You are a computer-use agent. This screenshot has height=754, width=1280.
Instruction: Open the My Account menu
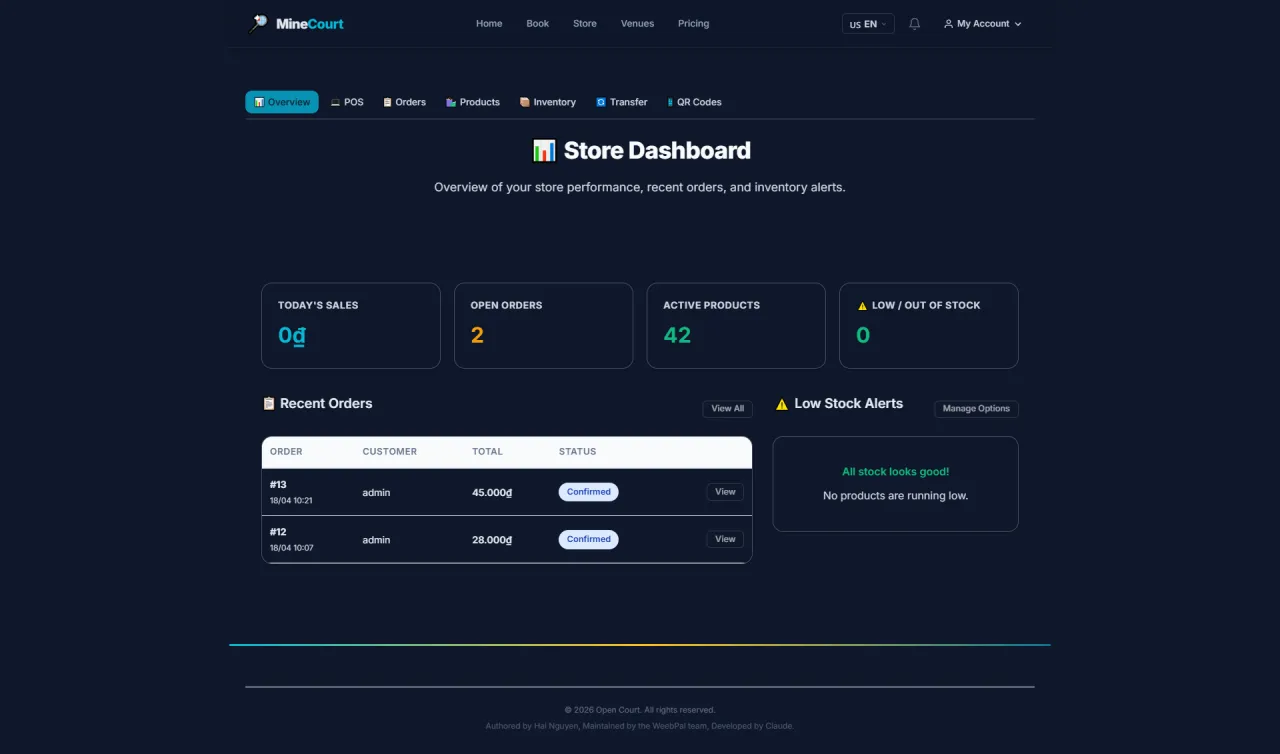[x=983, y=24]
